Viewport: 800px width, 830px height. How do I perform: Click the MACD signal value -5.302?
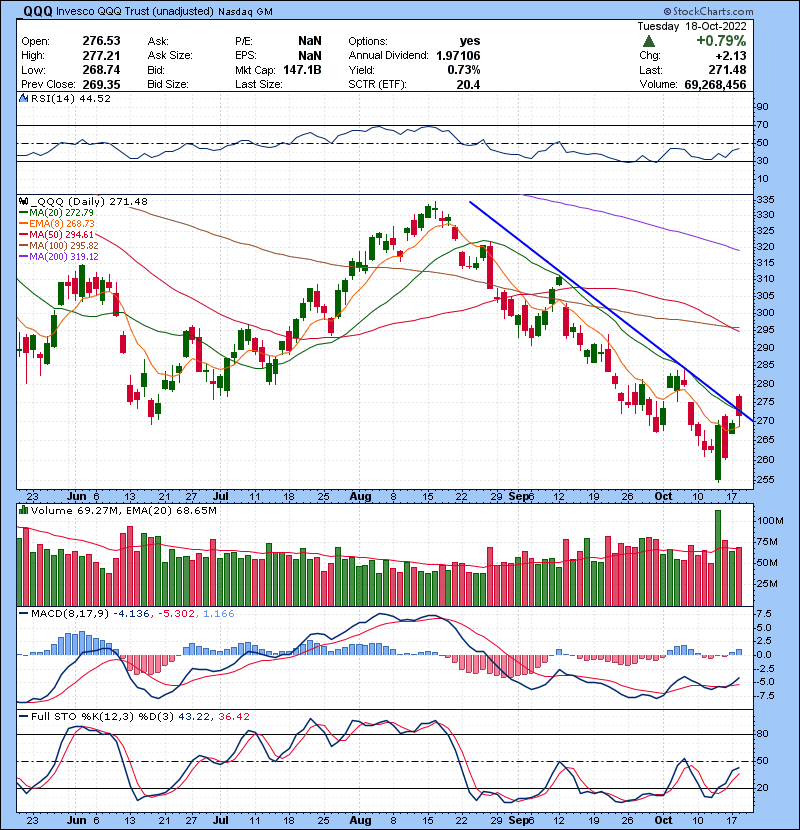[176, 614]
